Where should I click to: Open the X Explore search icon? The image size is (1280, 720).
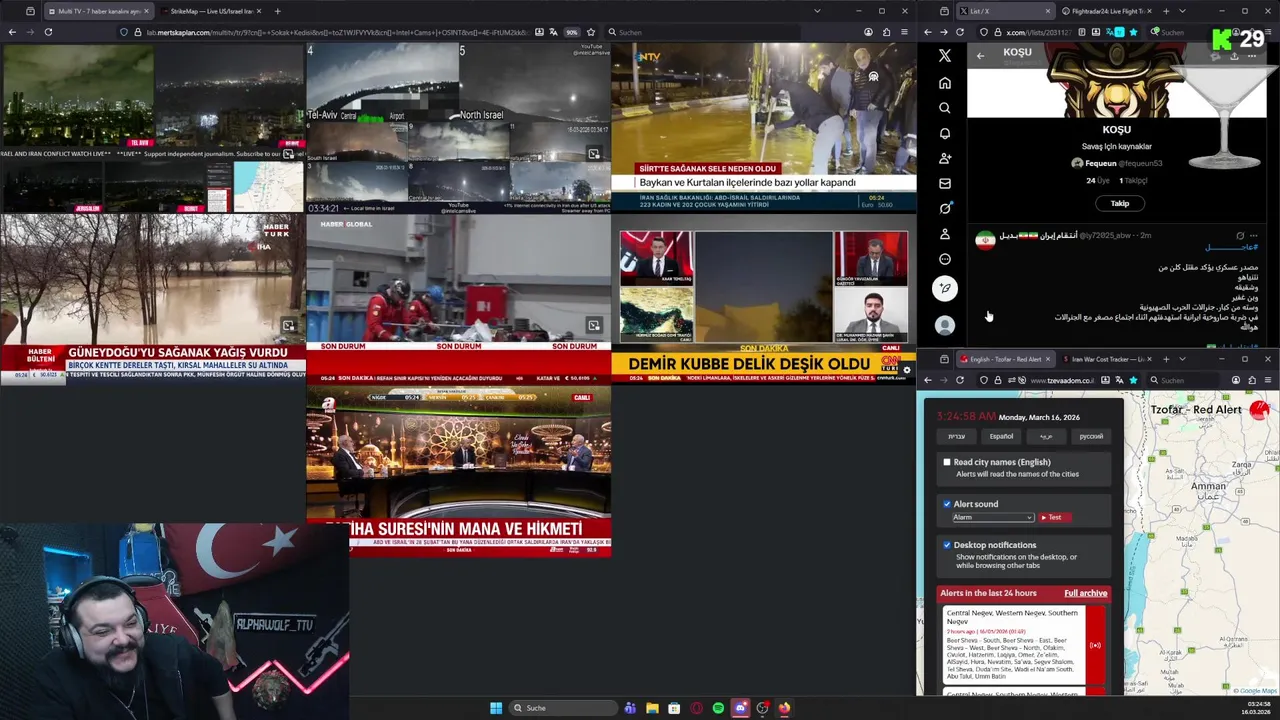tap(944, 108)
